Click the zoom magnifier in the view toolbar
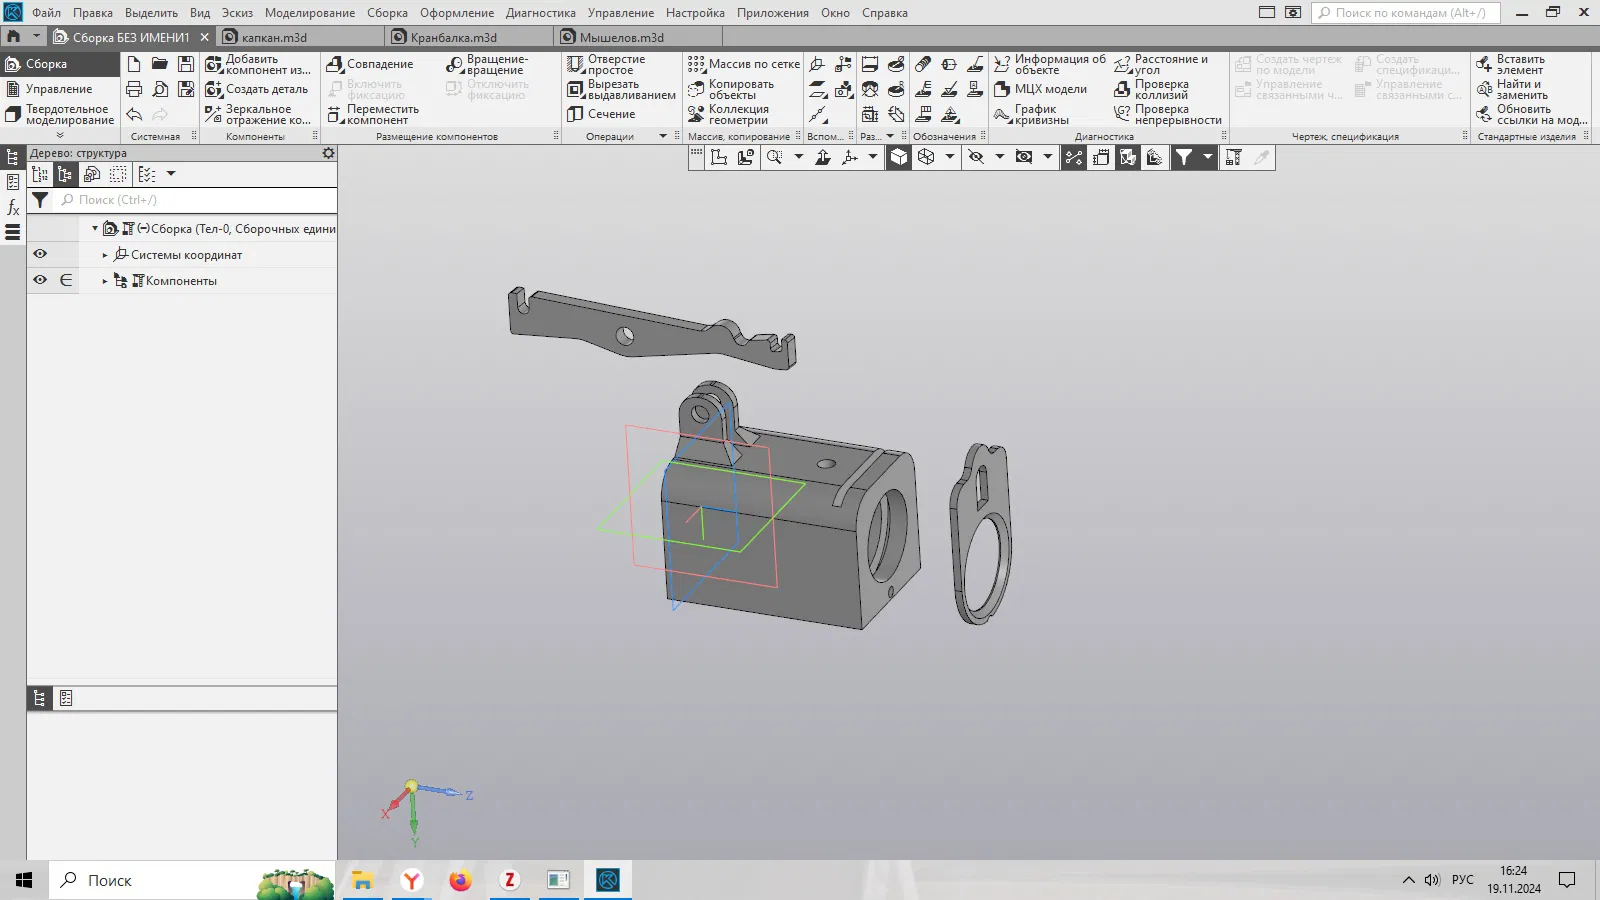This screenshot has width=1600, height=900. 774,157
